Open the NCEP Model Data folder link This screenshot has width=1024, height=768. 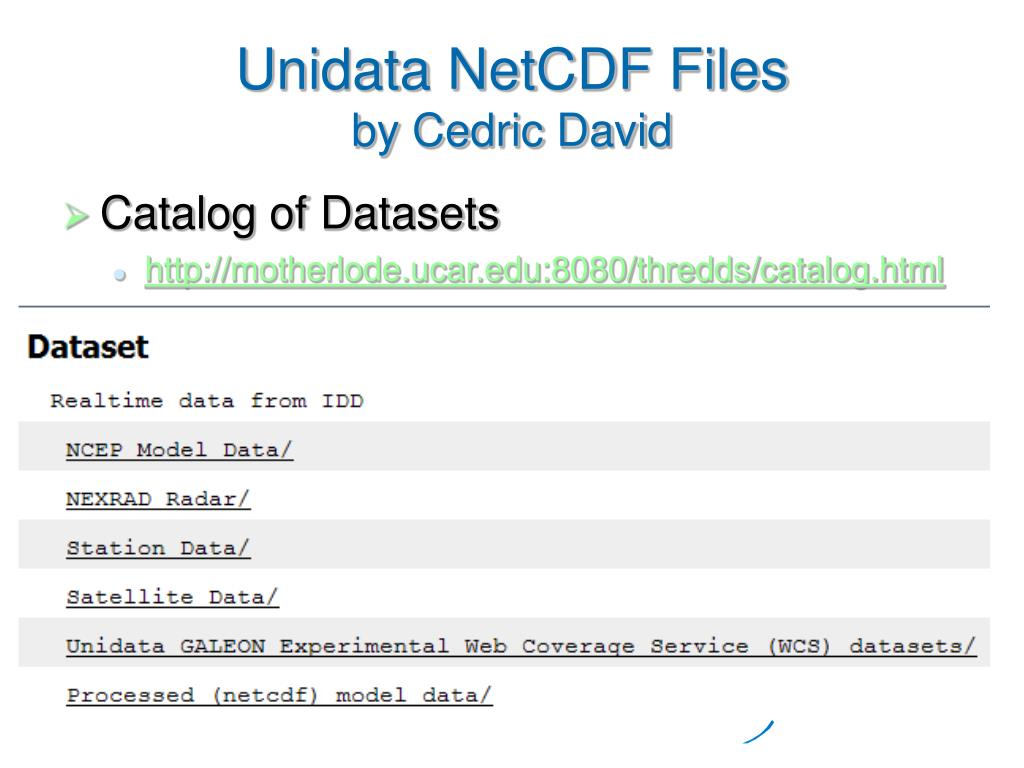180,450
